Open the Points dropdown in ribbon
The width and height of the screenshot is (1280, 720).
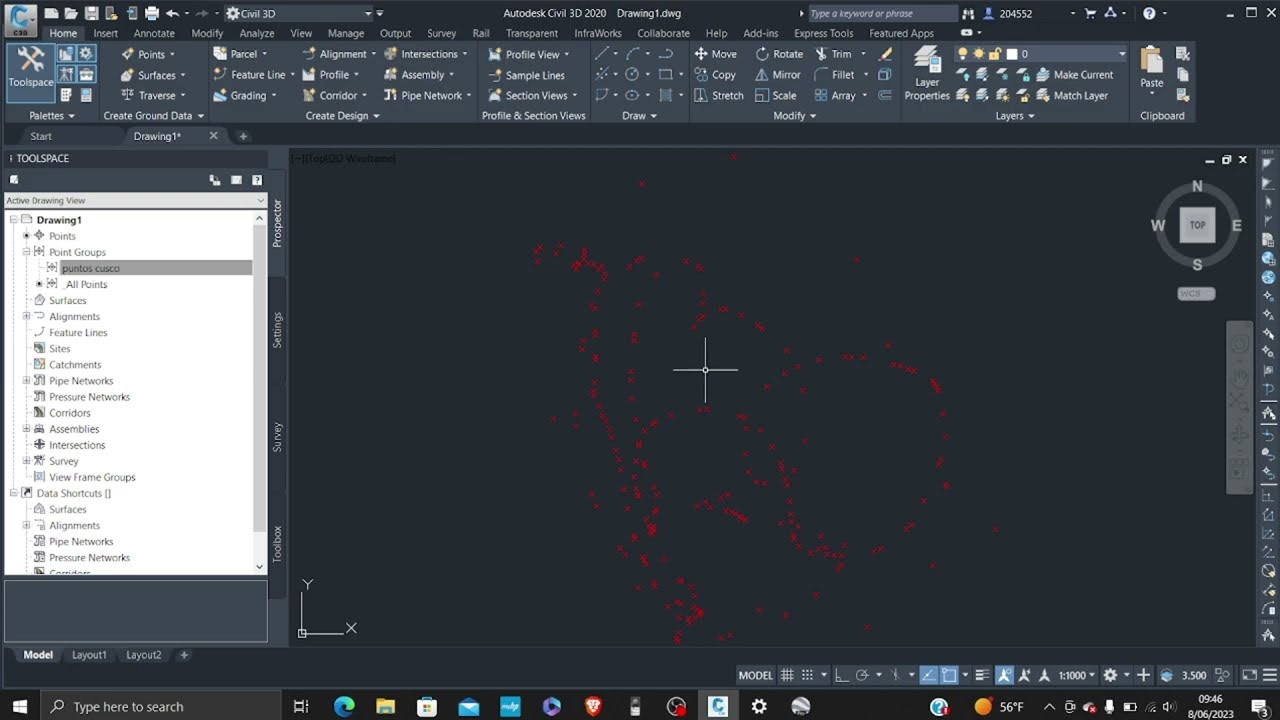(x=148, y=54)
